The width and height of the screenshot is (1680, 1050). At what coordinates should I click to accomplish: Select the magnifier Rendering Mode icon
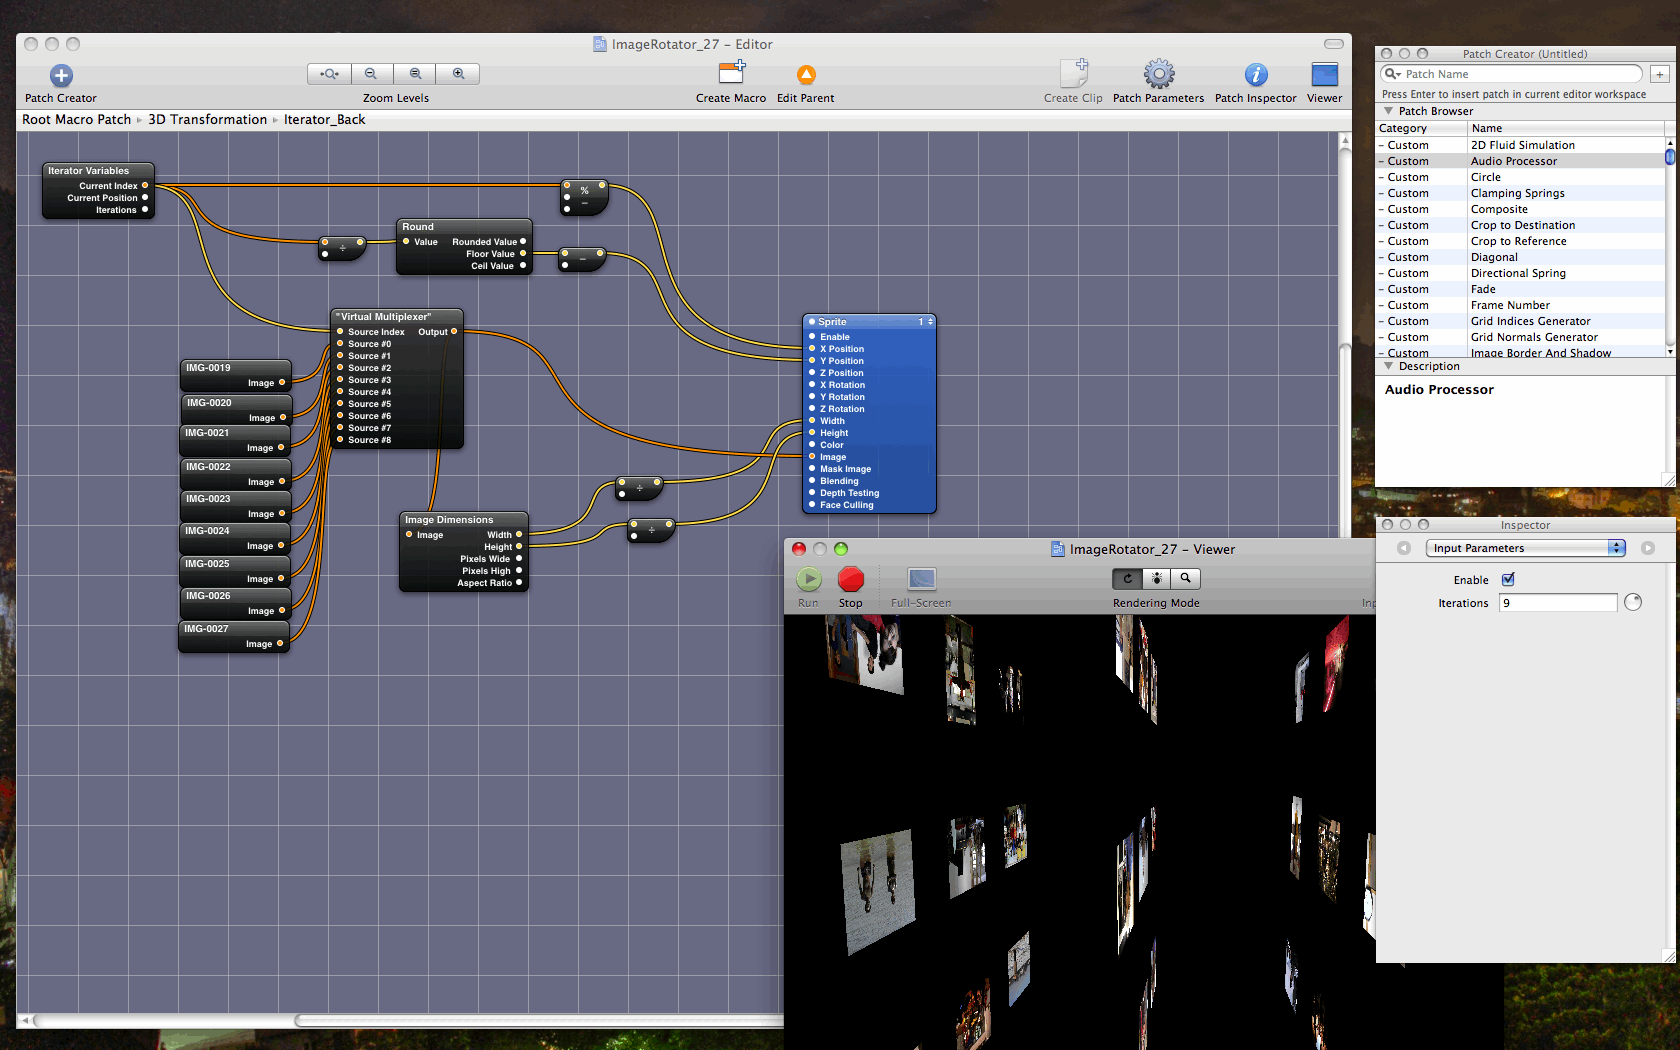point(1186,579)
